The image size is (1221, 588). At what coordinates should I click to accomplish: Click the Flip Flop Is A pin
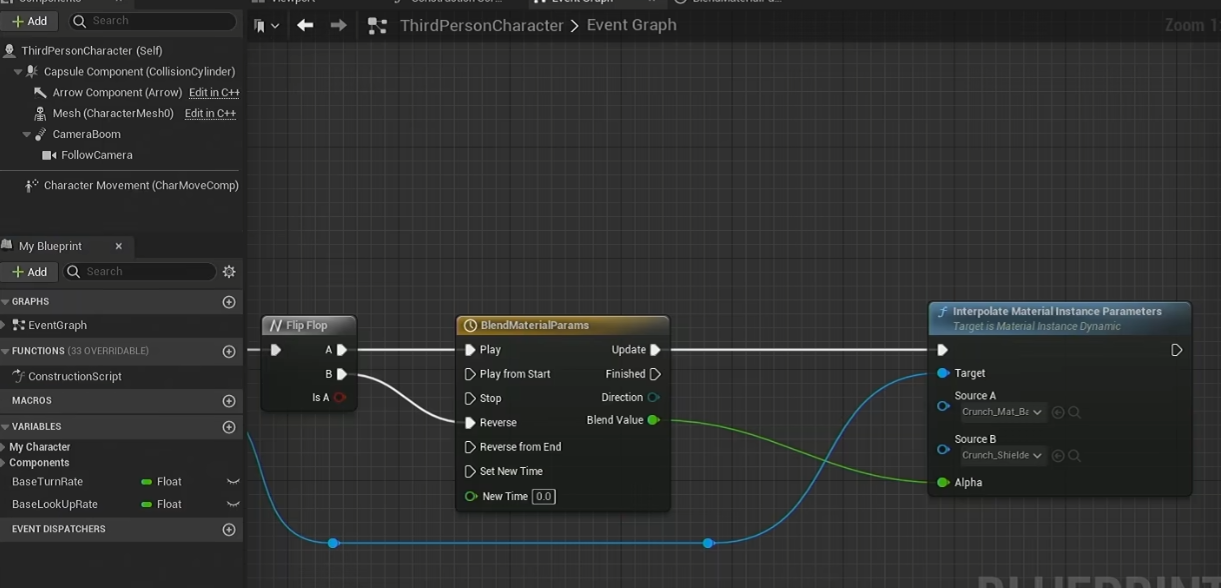coord(340,398)
